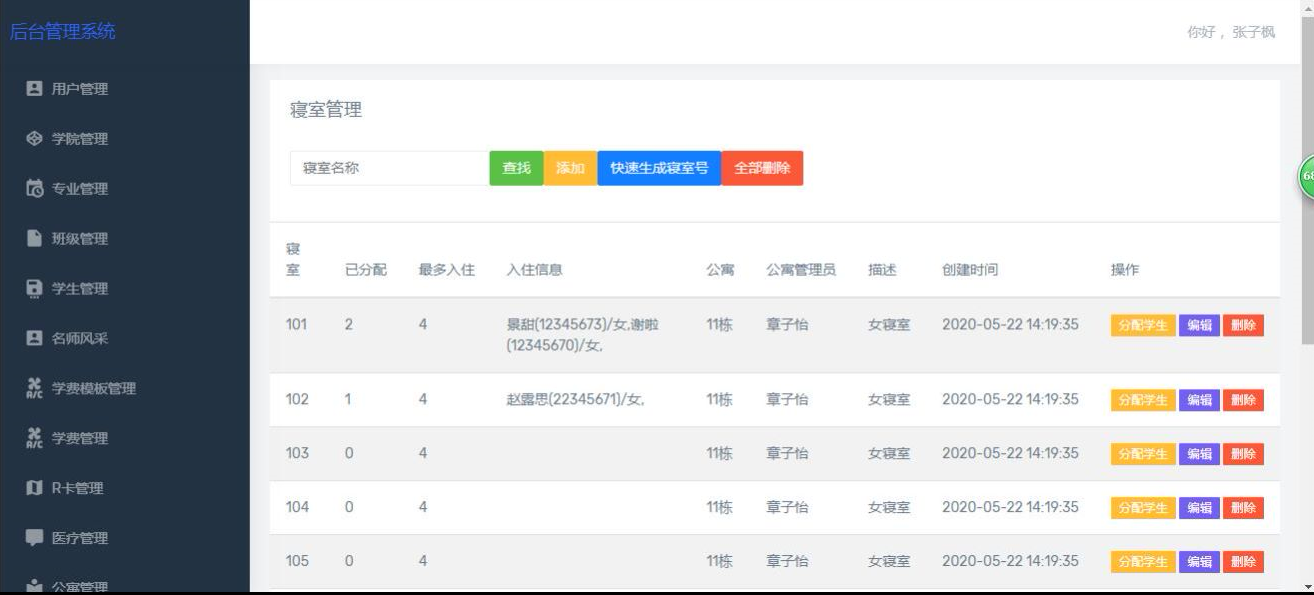This screenshot has height=595, width=1314.
Task: Assign students to room 102
Action: (1143, 400)
